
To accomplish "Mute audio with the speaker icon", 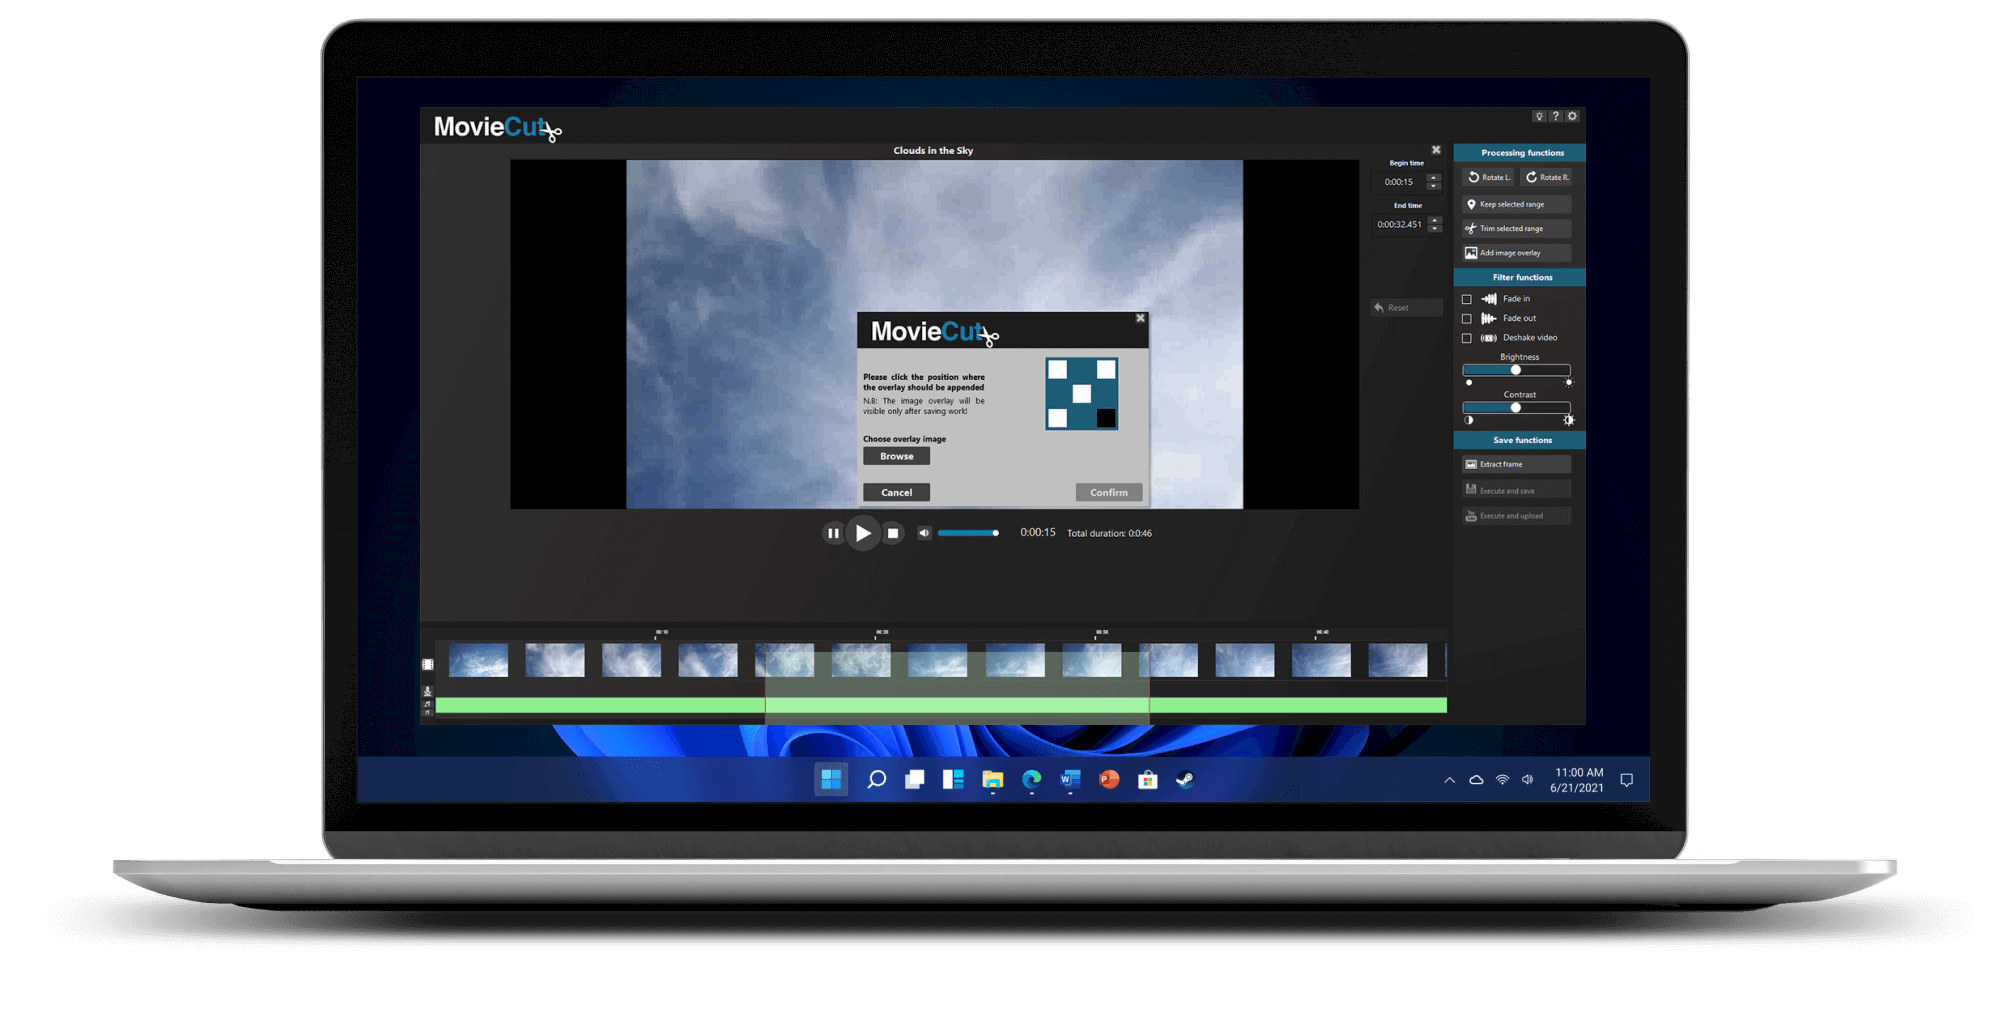I will 924,533.
